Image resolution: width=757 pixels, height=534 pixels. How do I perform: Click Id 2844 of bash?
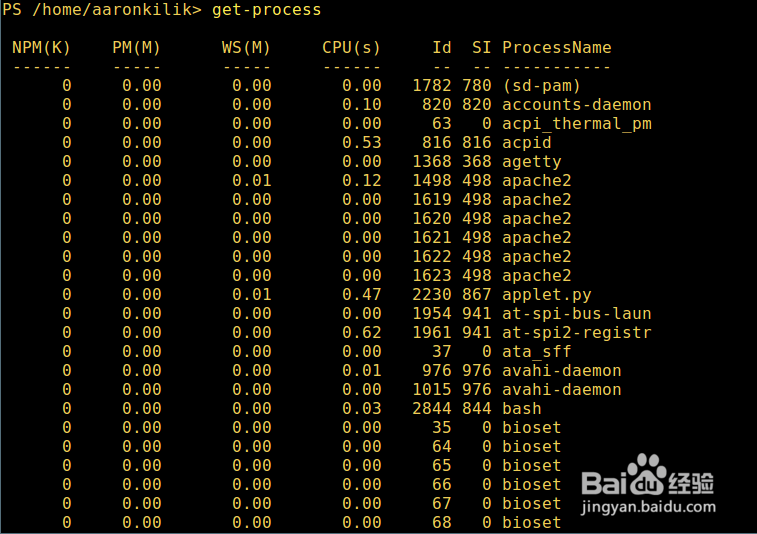pyautogui.click(x=432, y=408)
